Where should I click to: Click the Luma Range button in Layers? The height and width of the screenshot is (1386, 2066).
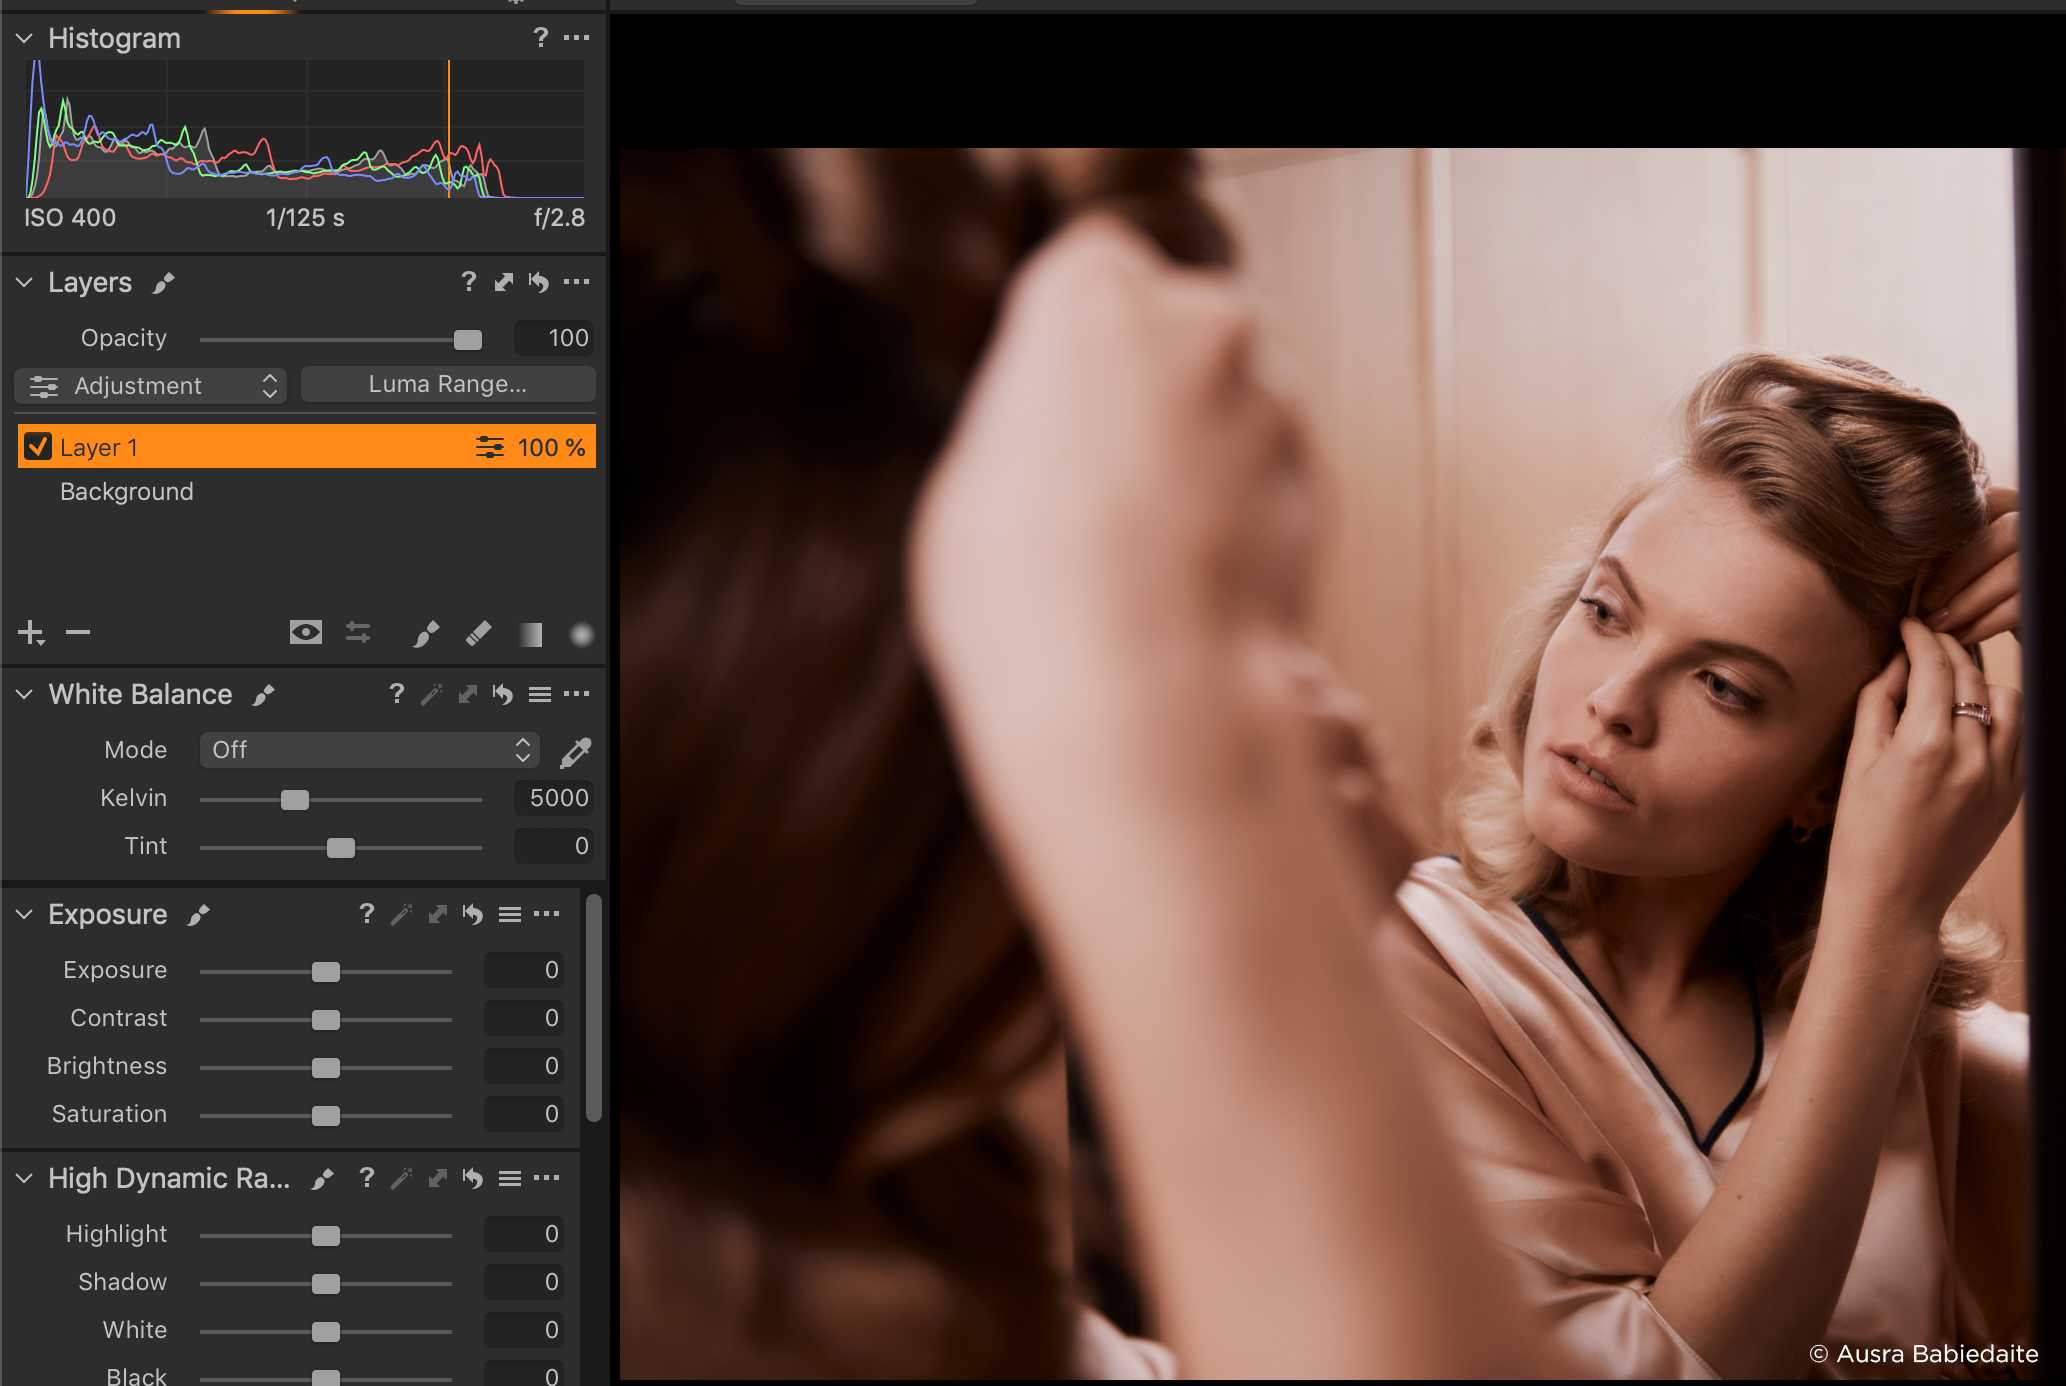point(448,384)
